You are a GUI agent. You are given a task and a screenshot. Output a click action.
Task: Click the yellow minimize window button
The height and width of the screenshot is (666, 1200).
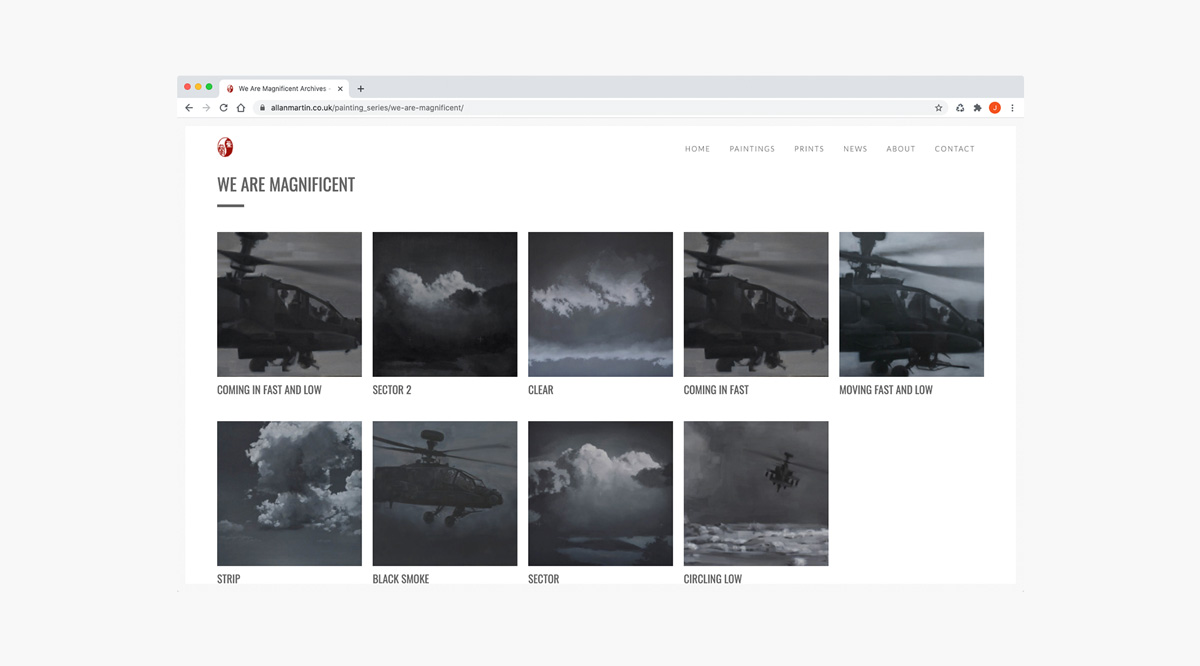pyautogui.click(x=199, y=87)
